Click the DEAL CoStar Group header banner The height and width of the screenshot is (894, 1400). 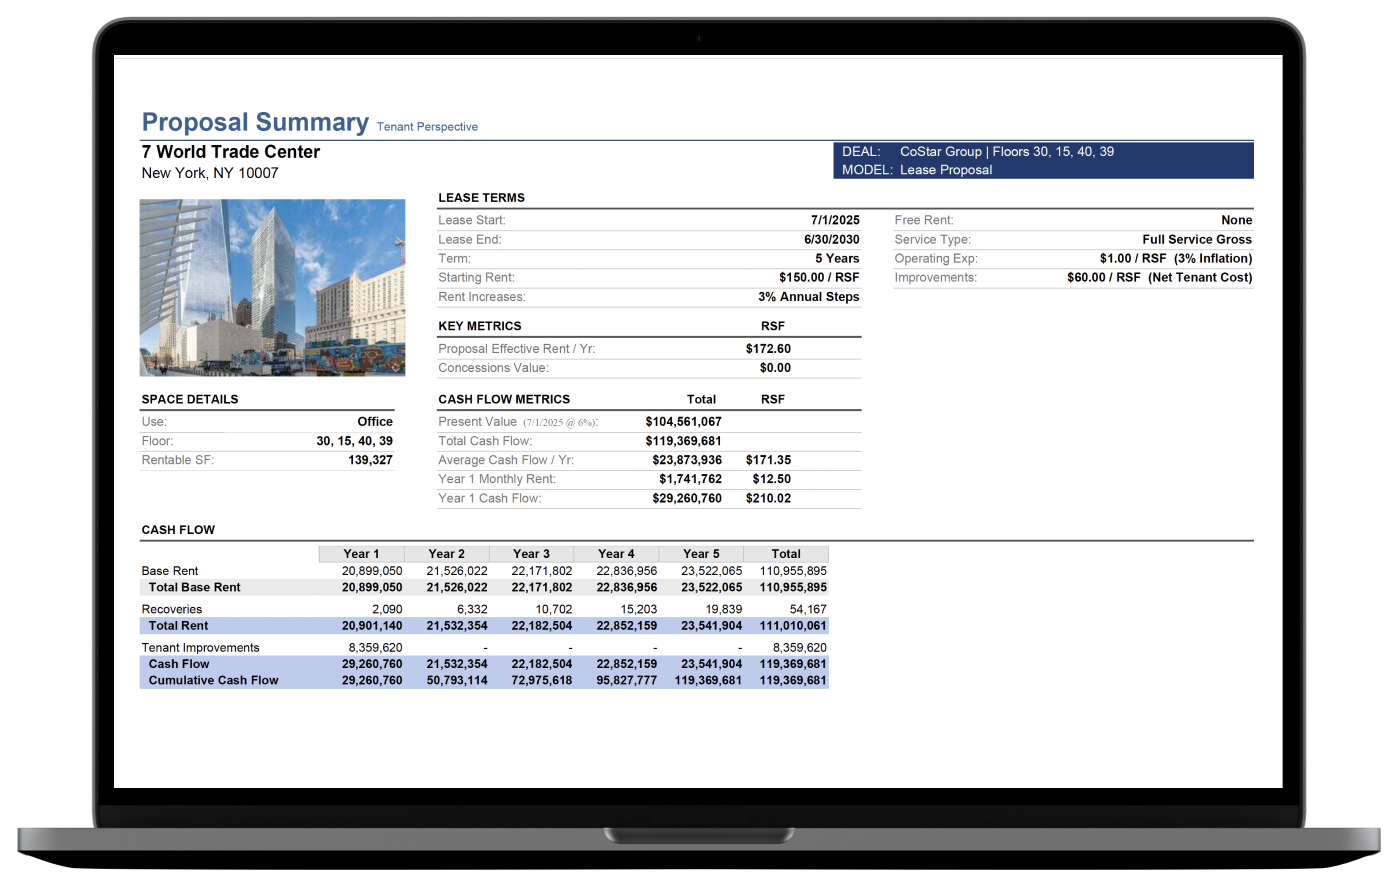pyautogui.click(x=1042, y=160)
